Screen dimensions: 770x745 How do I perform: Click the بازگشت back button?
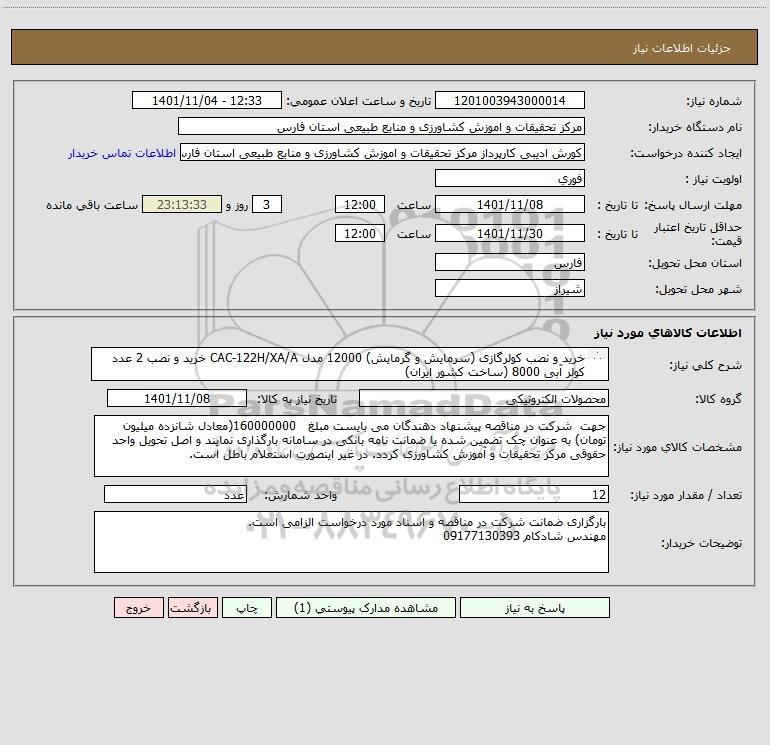click(192, 608)
